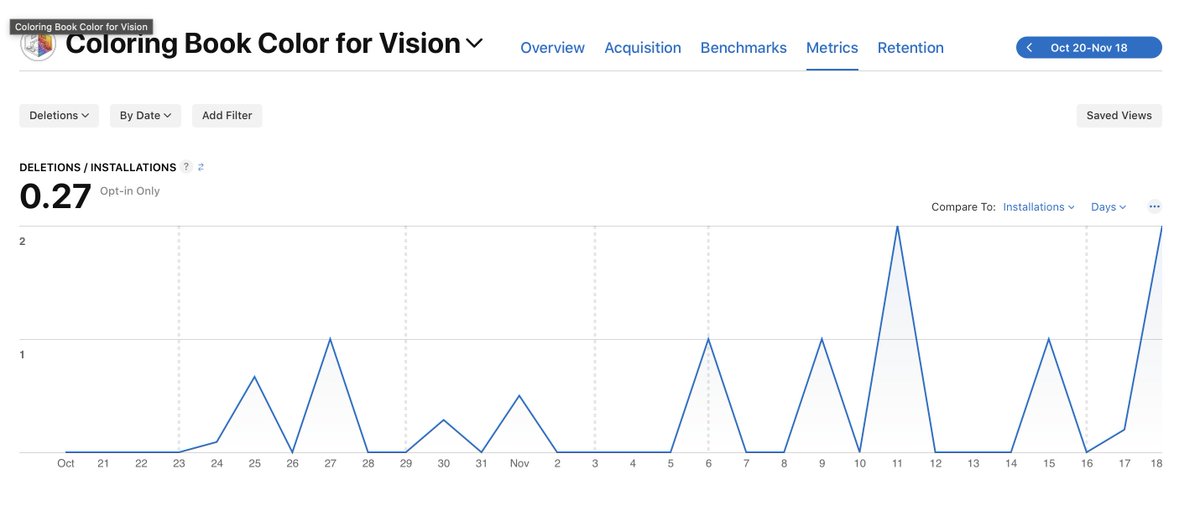Expand the By Date dropdown

click(145, 115)
